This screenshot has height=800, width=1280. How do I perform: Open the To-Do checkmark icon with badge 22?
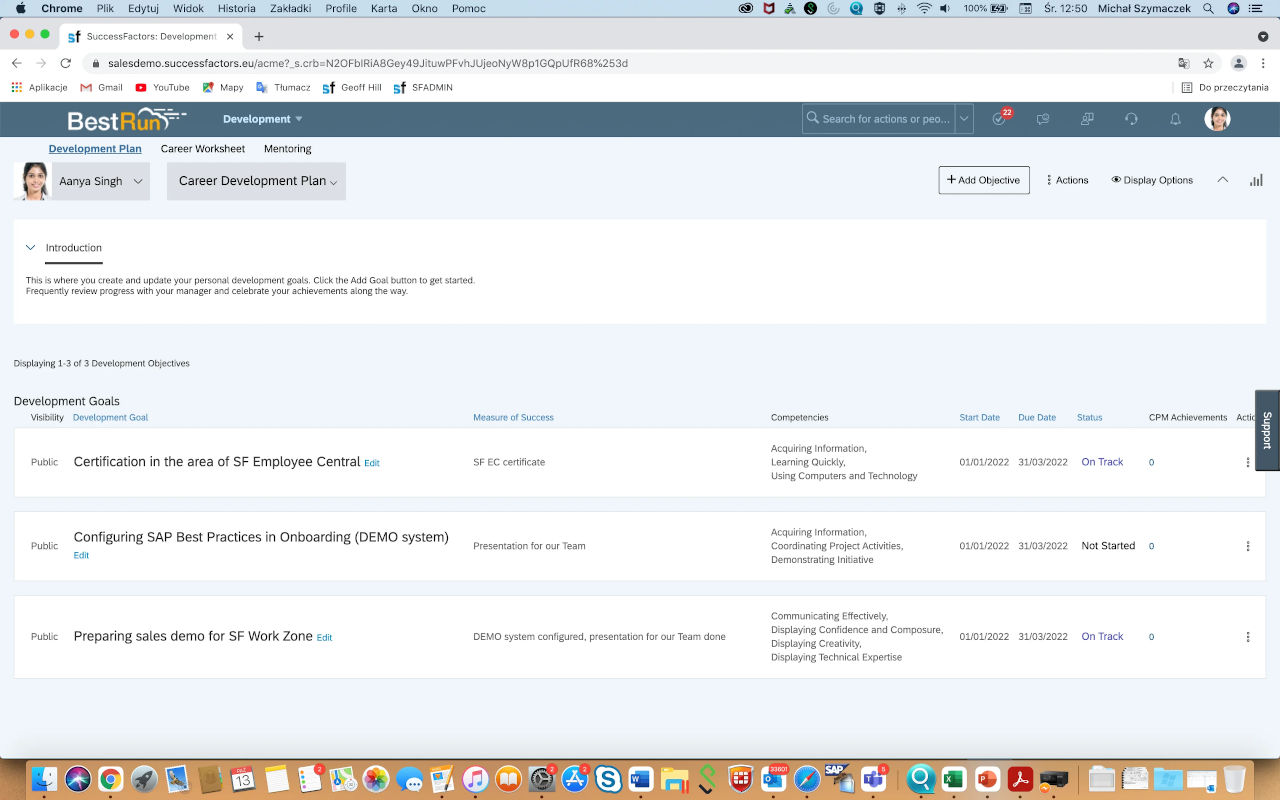[999, 118]
